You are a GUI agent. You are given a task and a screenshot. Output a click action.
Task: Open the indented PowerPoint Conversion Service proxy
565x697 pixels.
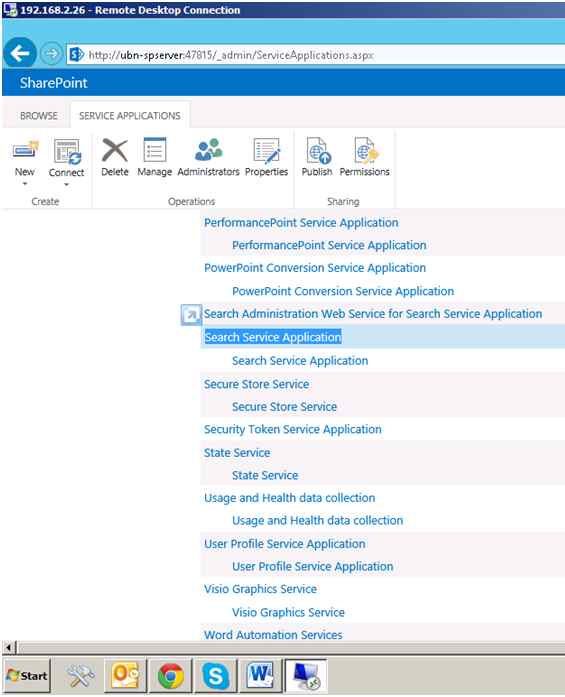[343, 291]
